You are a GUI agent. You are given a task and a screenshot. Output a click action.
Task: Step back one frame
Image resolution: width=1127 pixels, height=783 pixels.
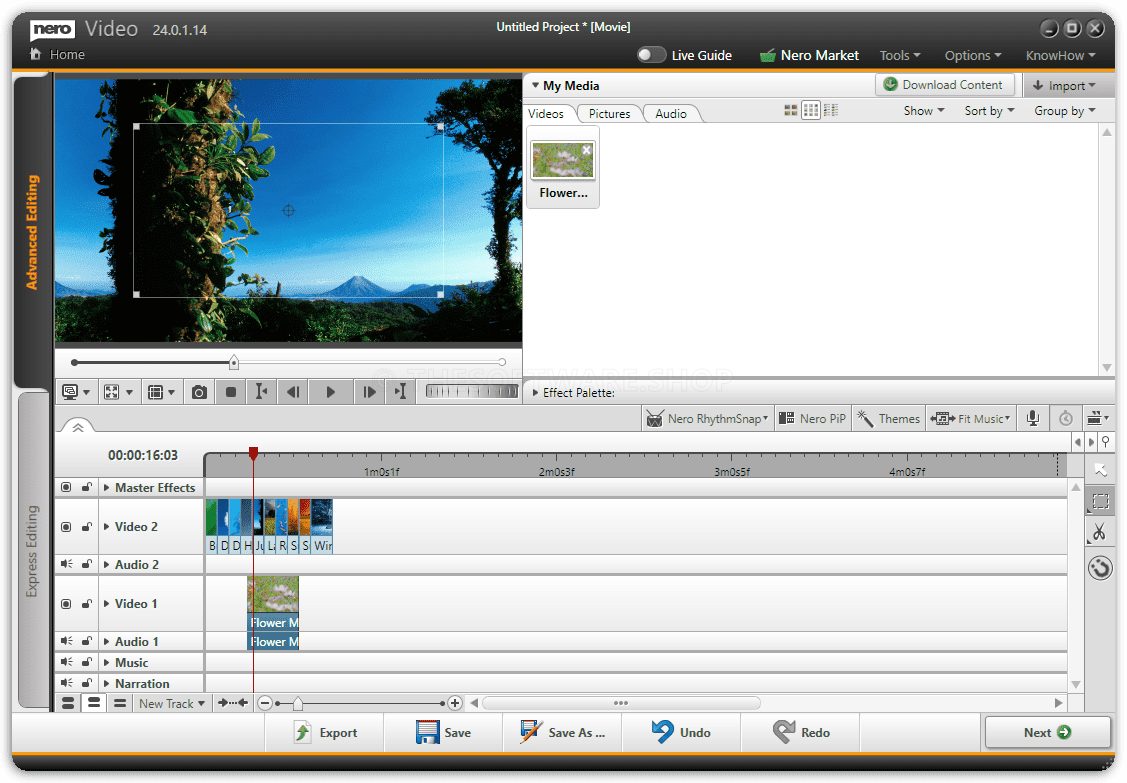coord(293,392)
